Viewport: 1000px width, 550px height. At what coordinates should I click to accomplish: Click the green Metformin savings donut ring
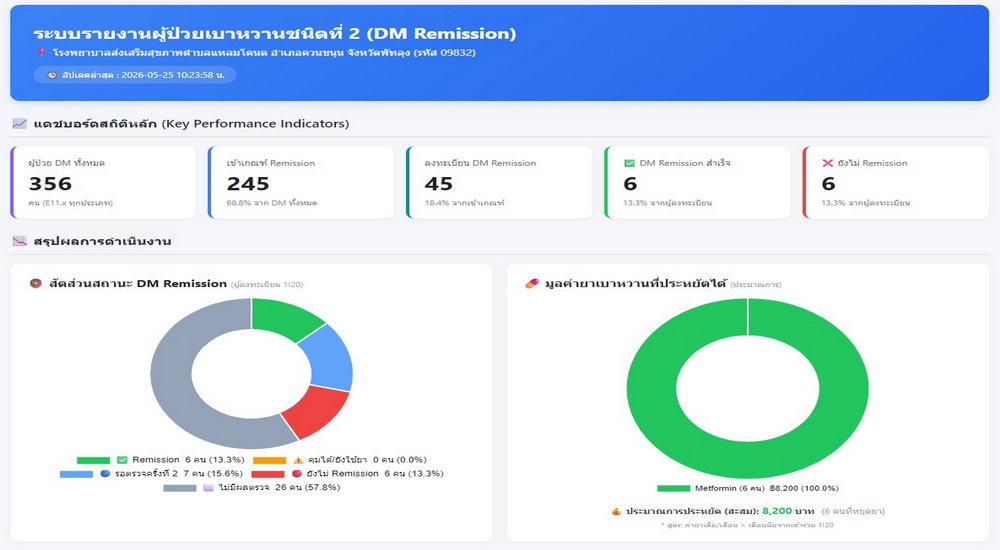click(651, 388)
